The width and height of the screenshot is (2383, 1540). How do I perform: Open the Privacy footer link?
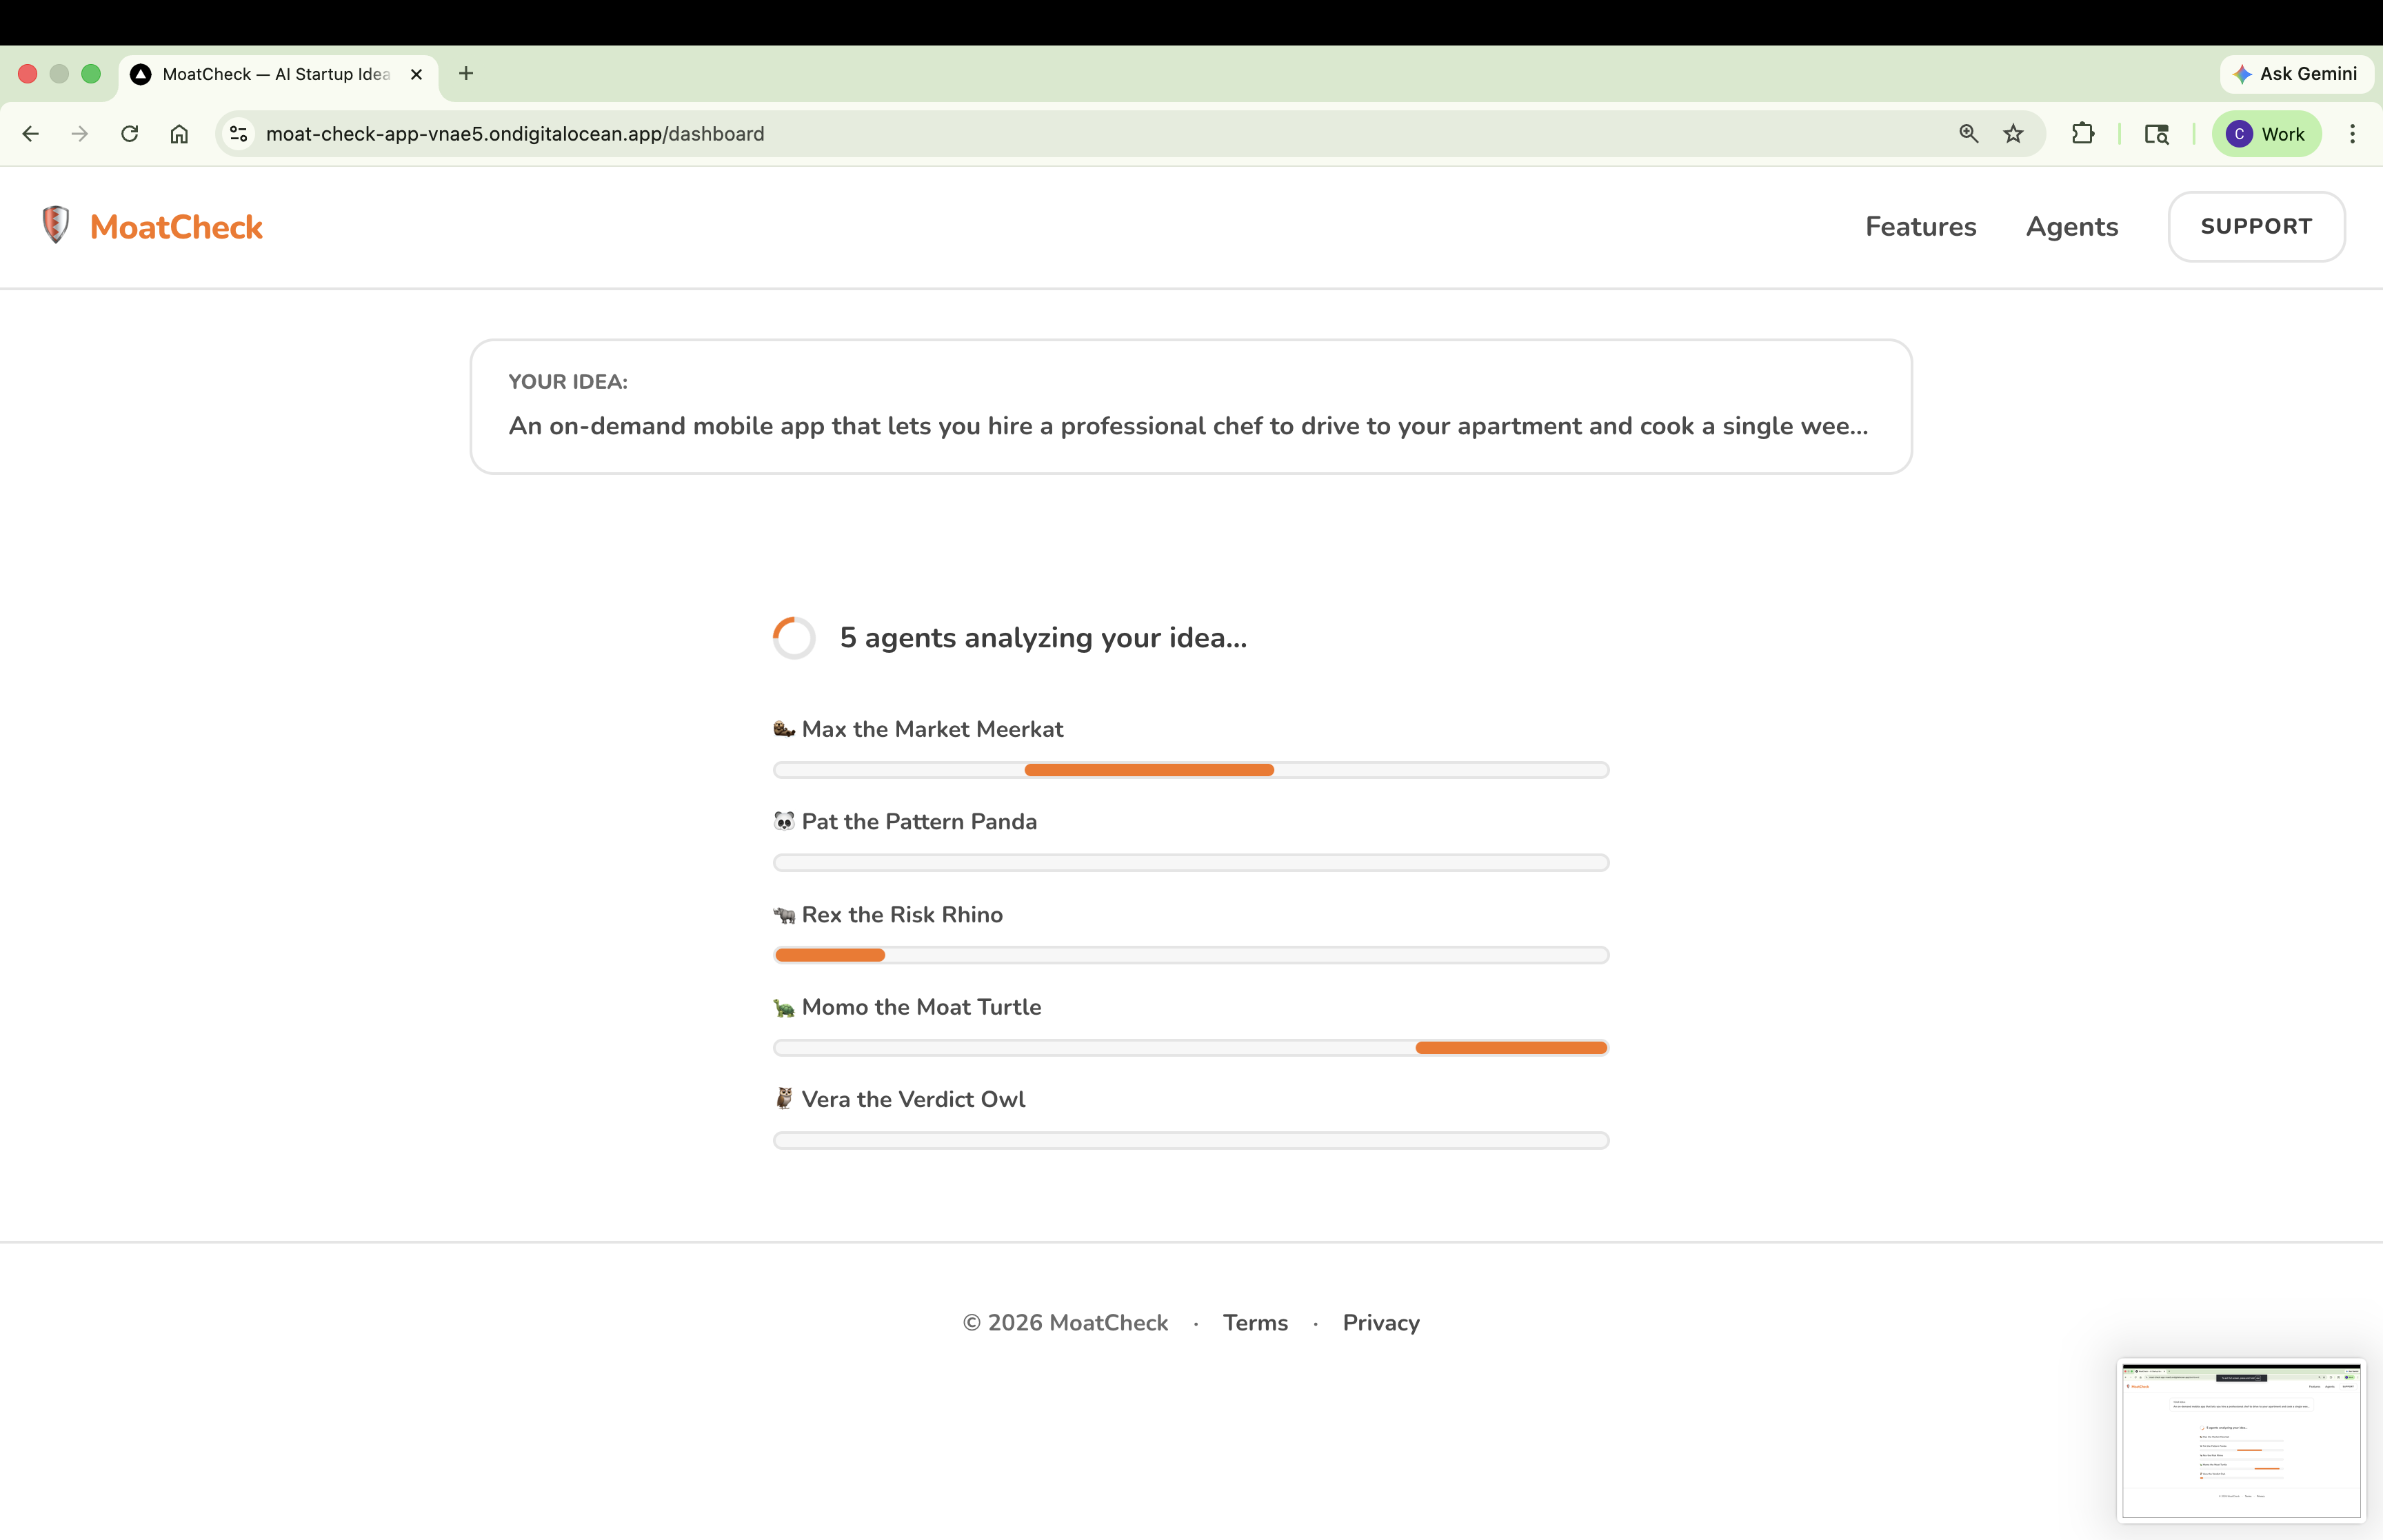pos(1380,1323)
